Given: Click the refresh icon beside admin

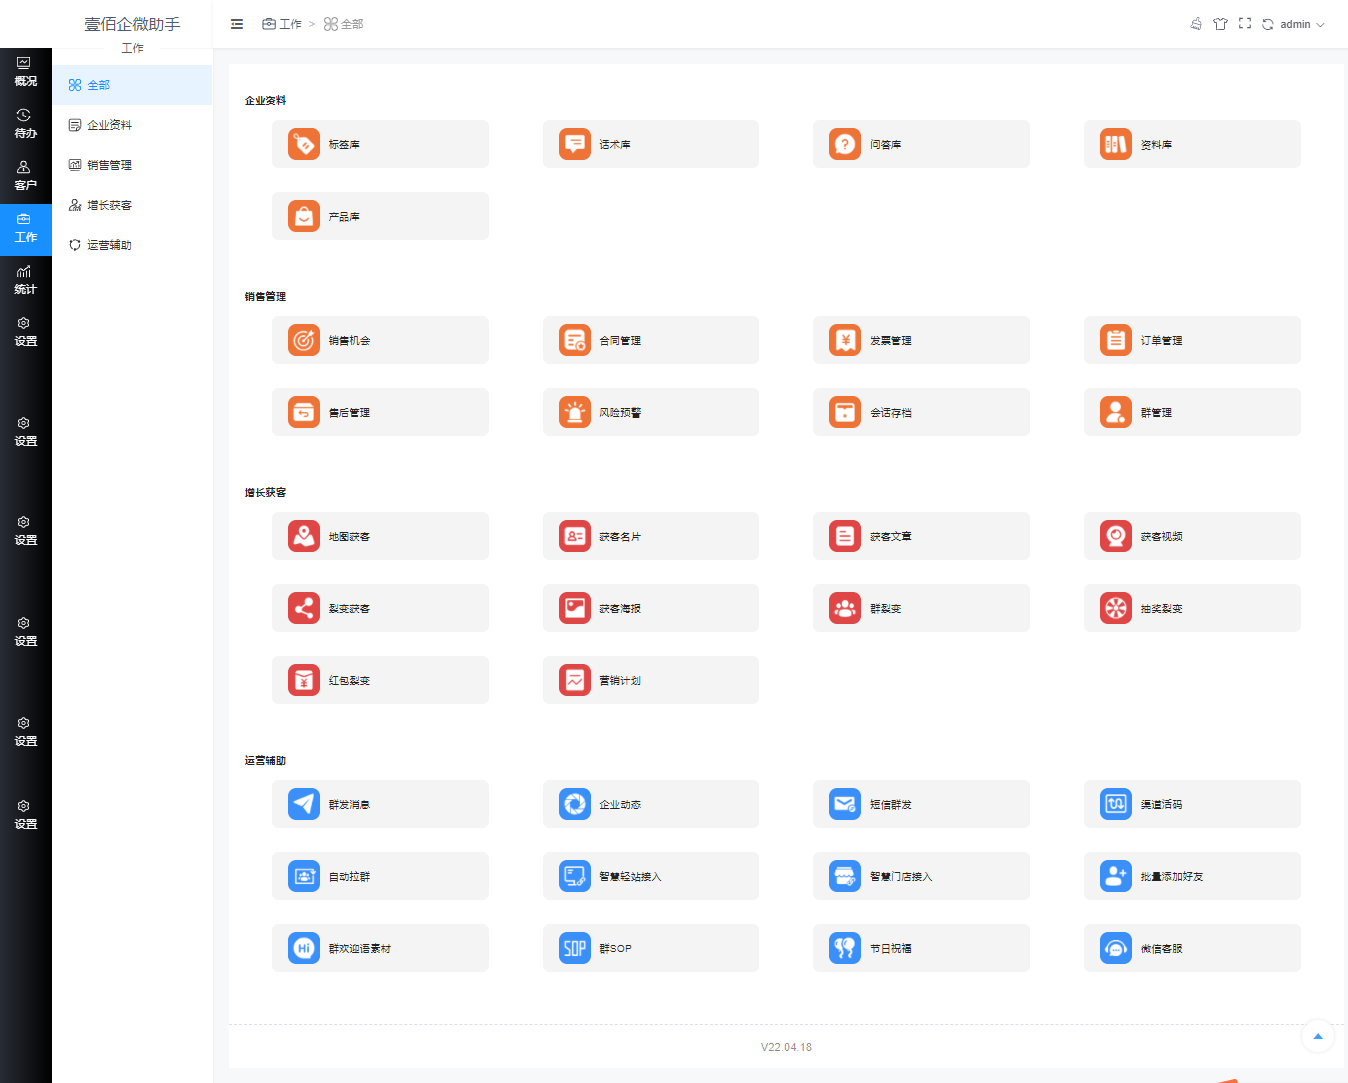Looking at the screenshot, I should click(1268, 24).
